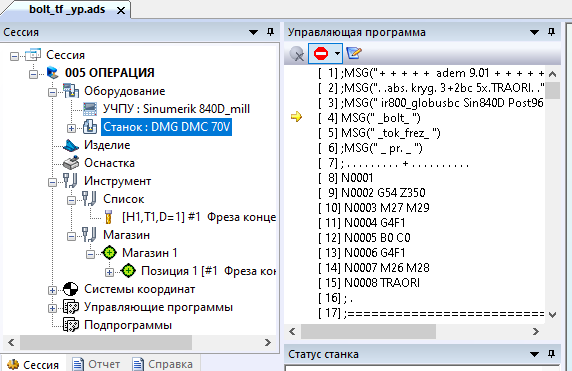
Task: Collapse the Инструмент node
Action: (x=52, y=182)
